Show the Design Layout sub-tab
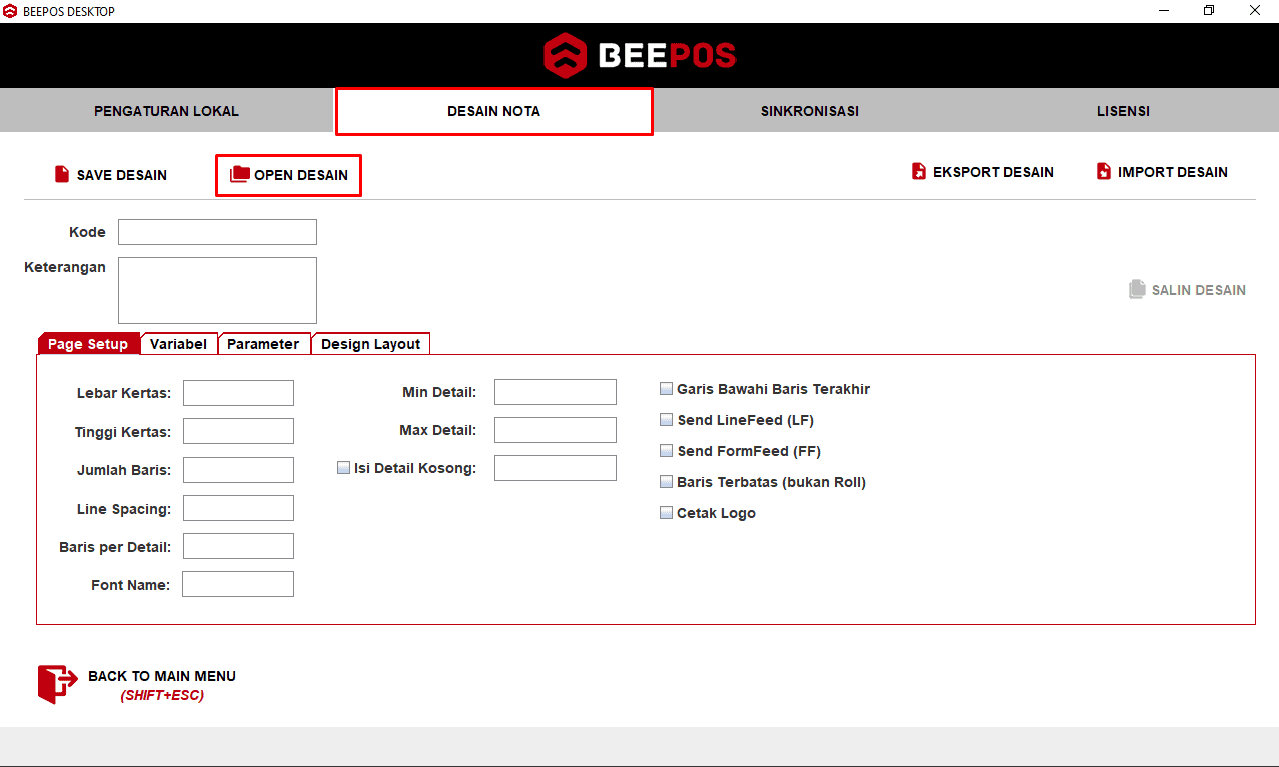The height and width of the screenshot is (767, 1279). click(371, 343)
